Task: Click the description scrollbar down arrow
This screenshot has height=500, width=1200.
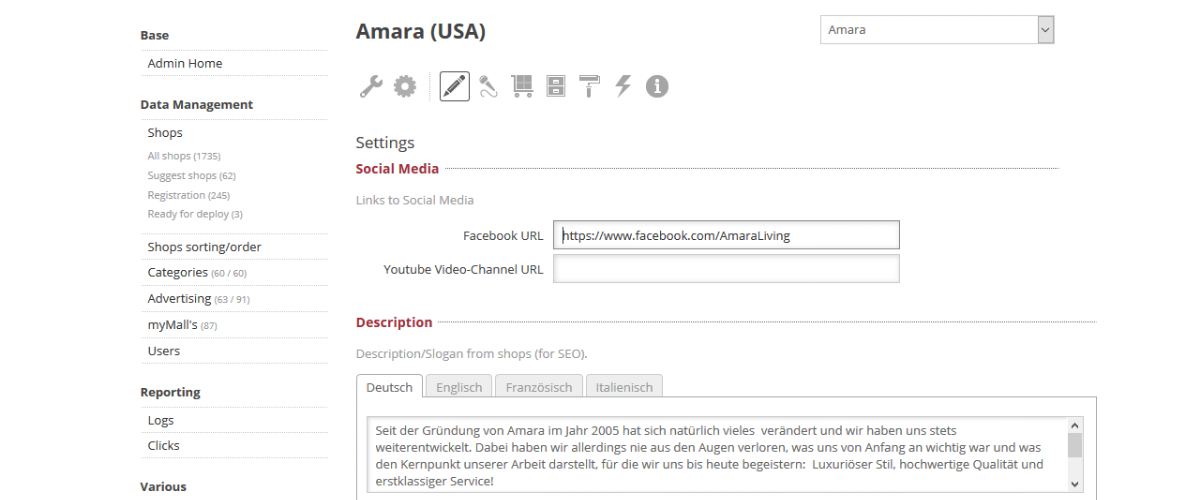Action: (x=1075, y=483)
